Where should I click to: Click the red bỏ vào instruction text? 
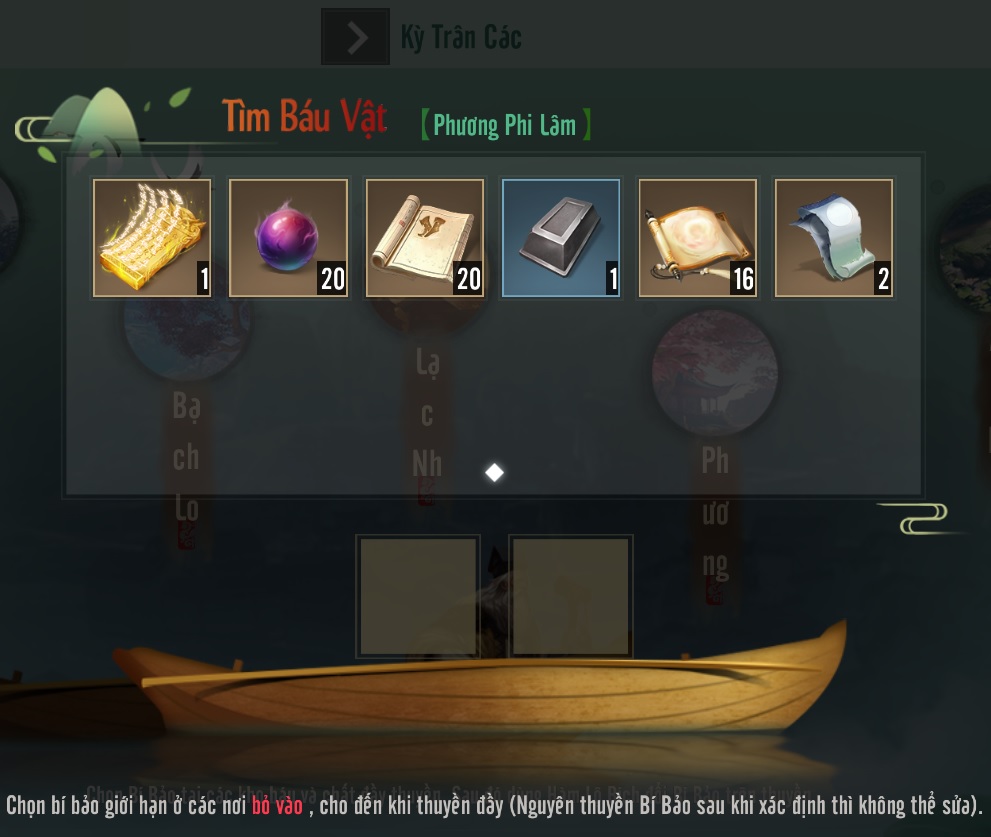point(277,805)
